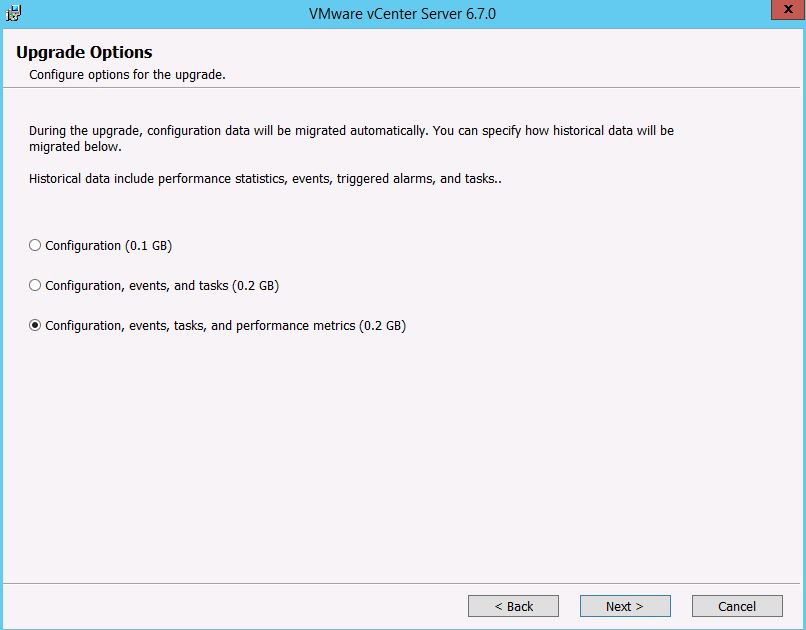Choose the Configuration, events, and tasks radio option
This screenshot has height=630, width=806.
tap(36, 285)
